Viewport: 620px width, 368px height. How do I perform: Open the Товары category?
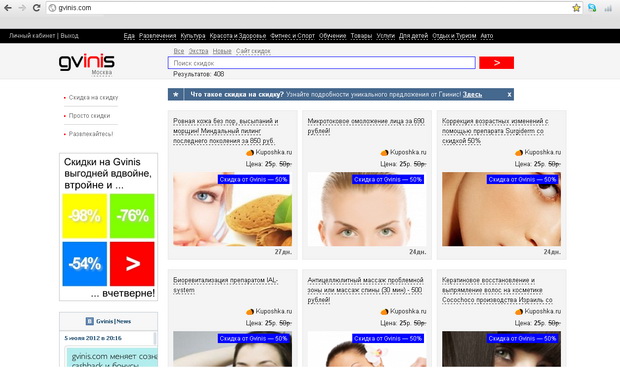click(361, 36)
